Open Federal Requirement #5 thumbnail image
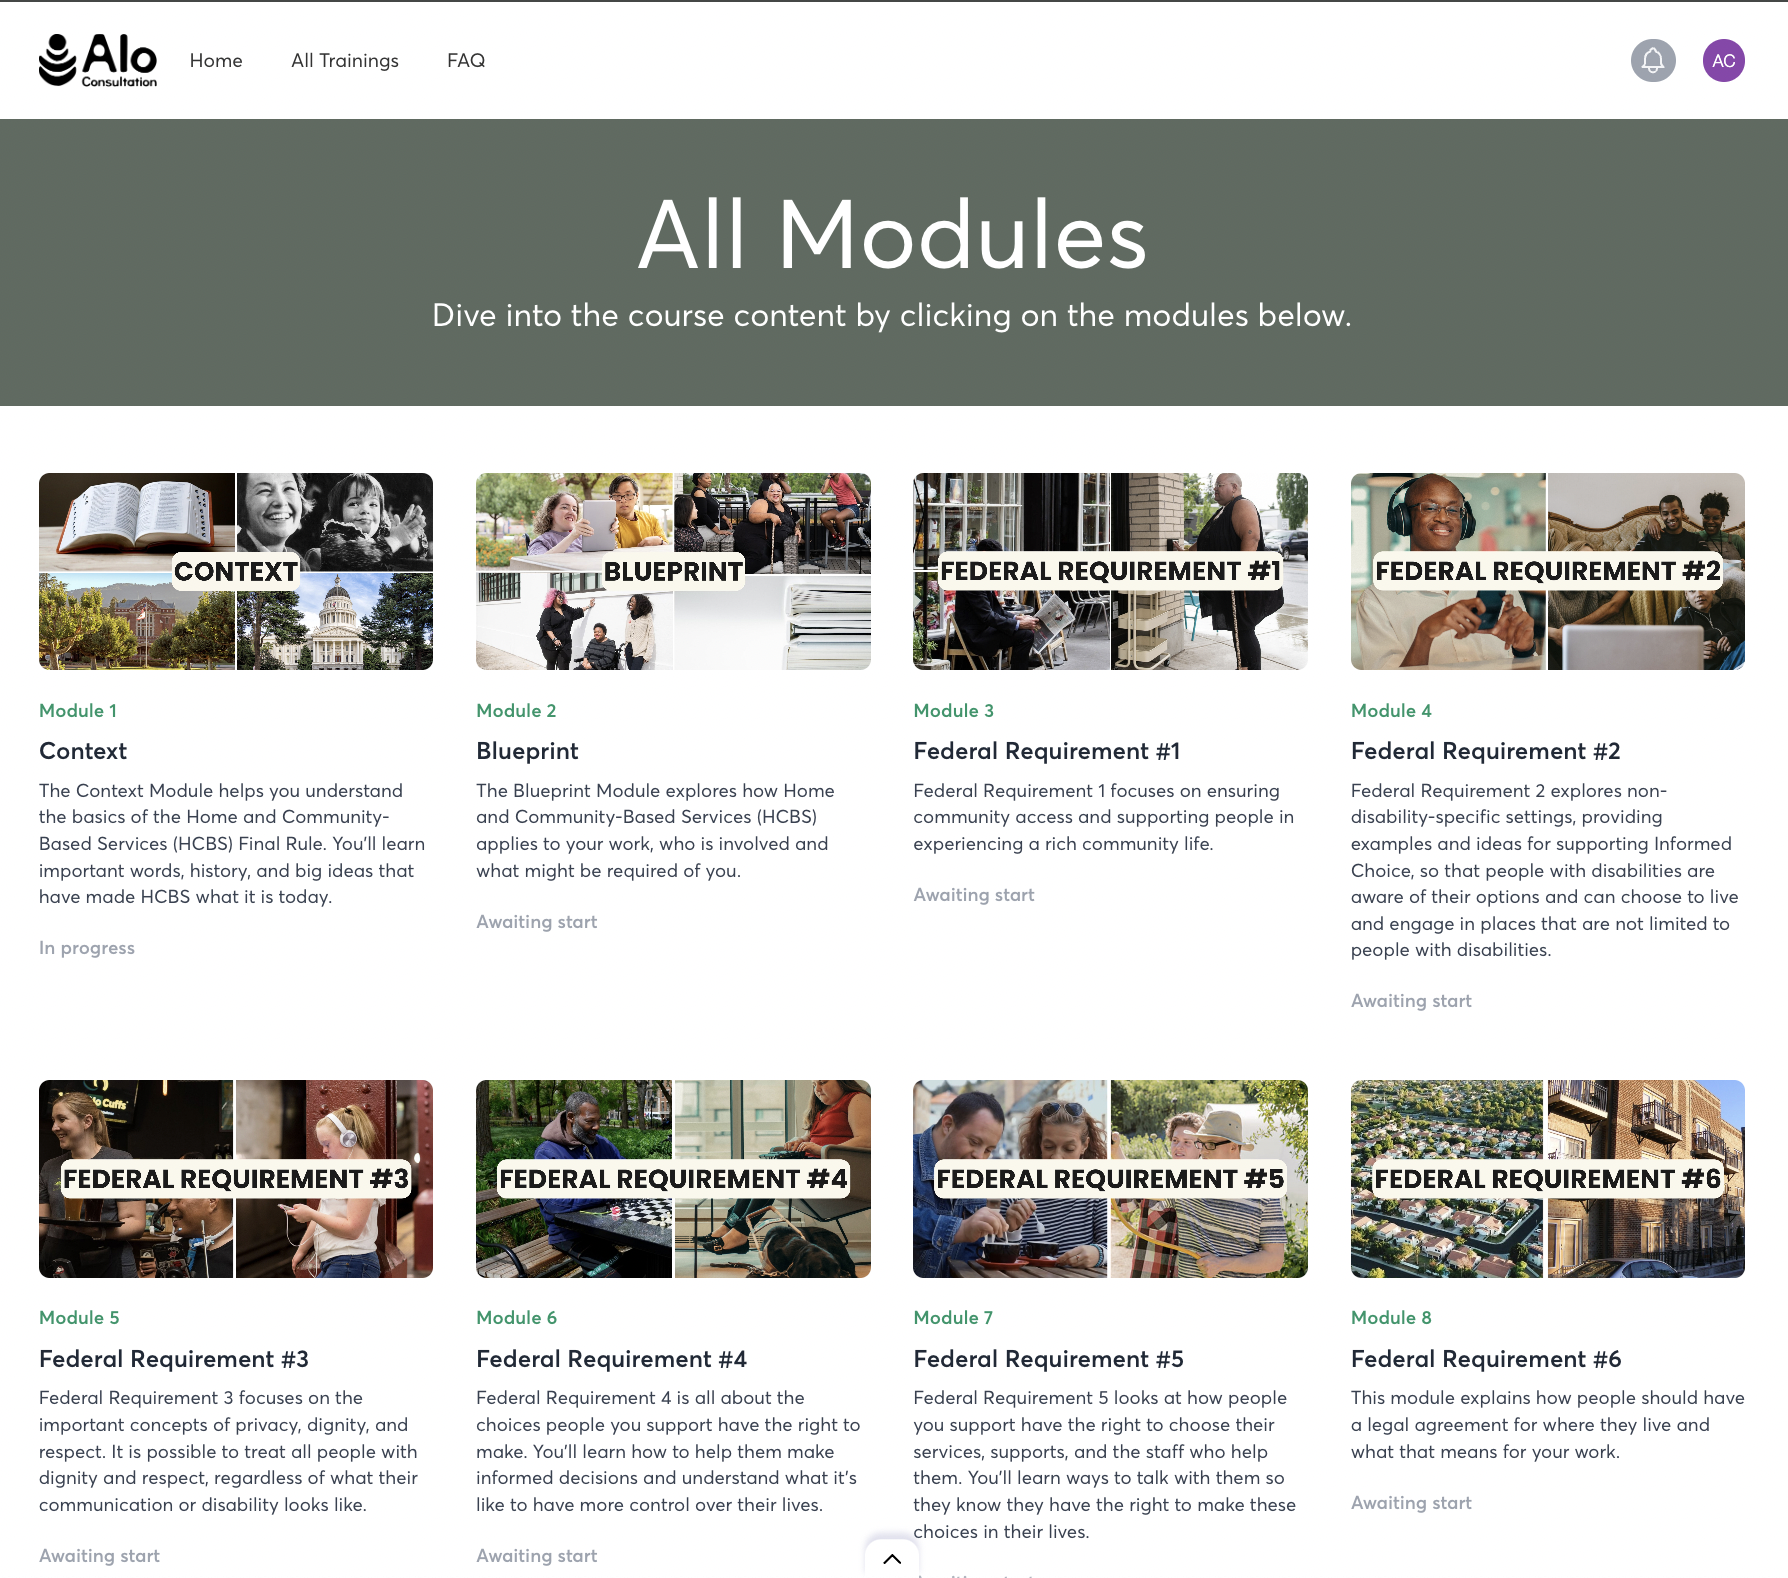 pyautogui.click(x=1110, y=1179)
